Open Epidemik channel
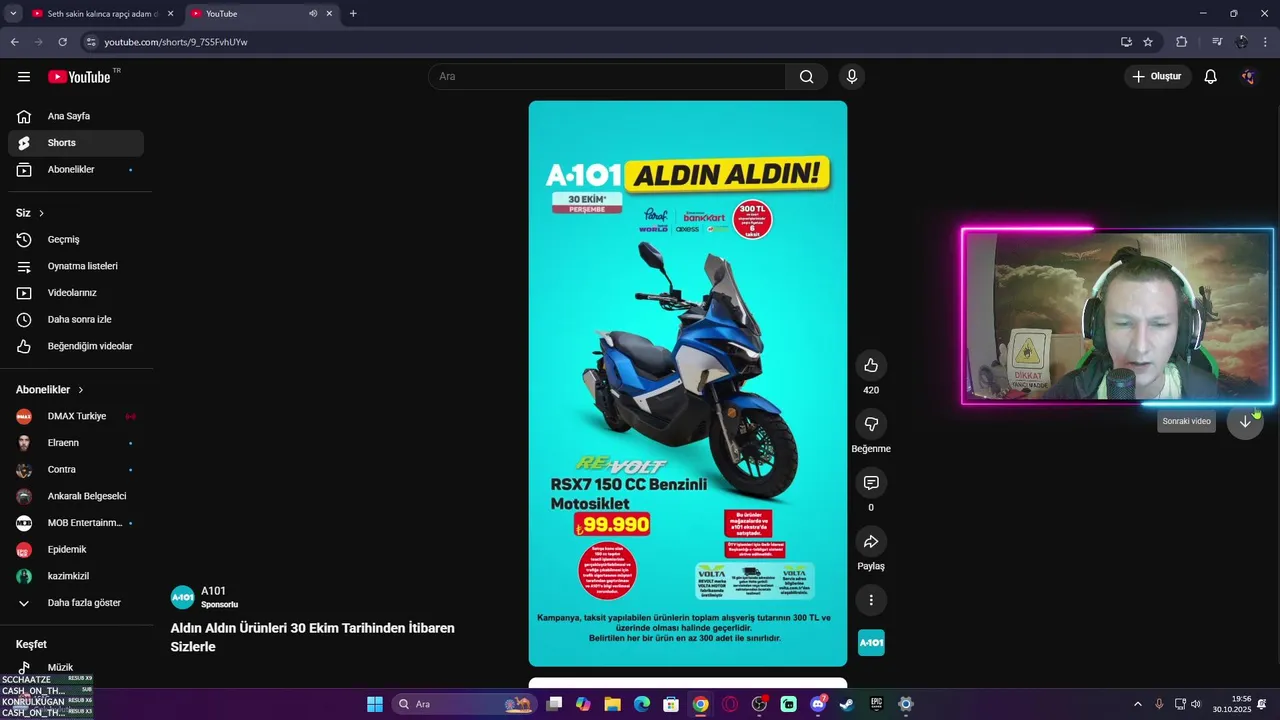The height and width of the screenshot is (720, 1280). pyautogui.click(x=76, y=550)
